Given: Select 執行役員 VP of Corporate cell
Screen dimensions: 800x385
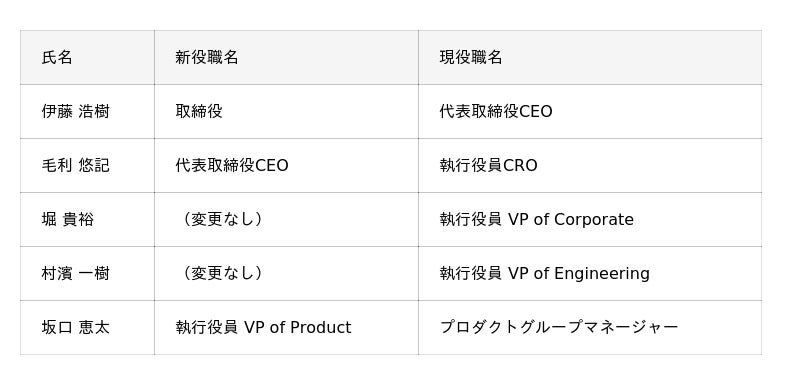Looking at the screenshot, I should (590, 219).
